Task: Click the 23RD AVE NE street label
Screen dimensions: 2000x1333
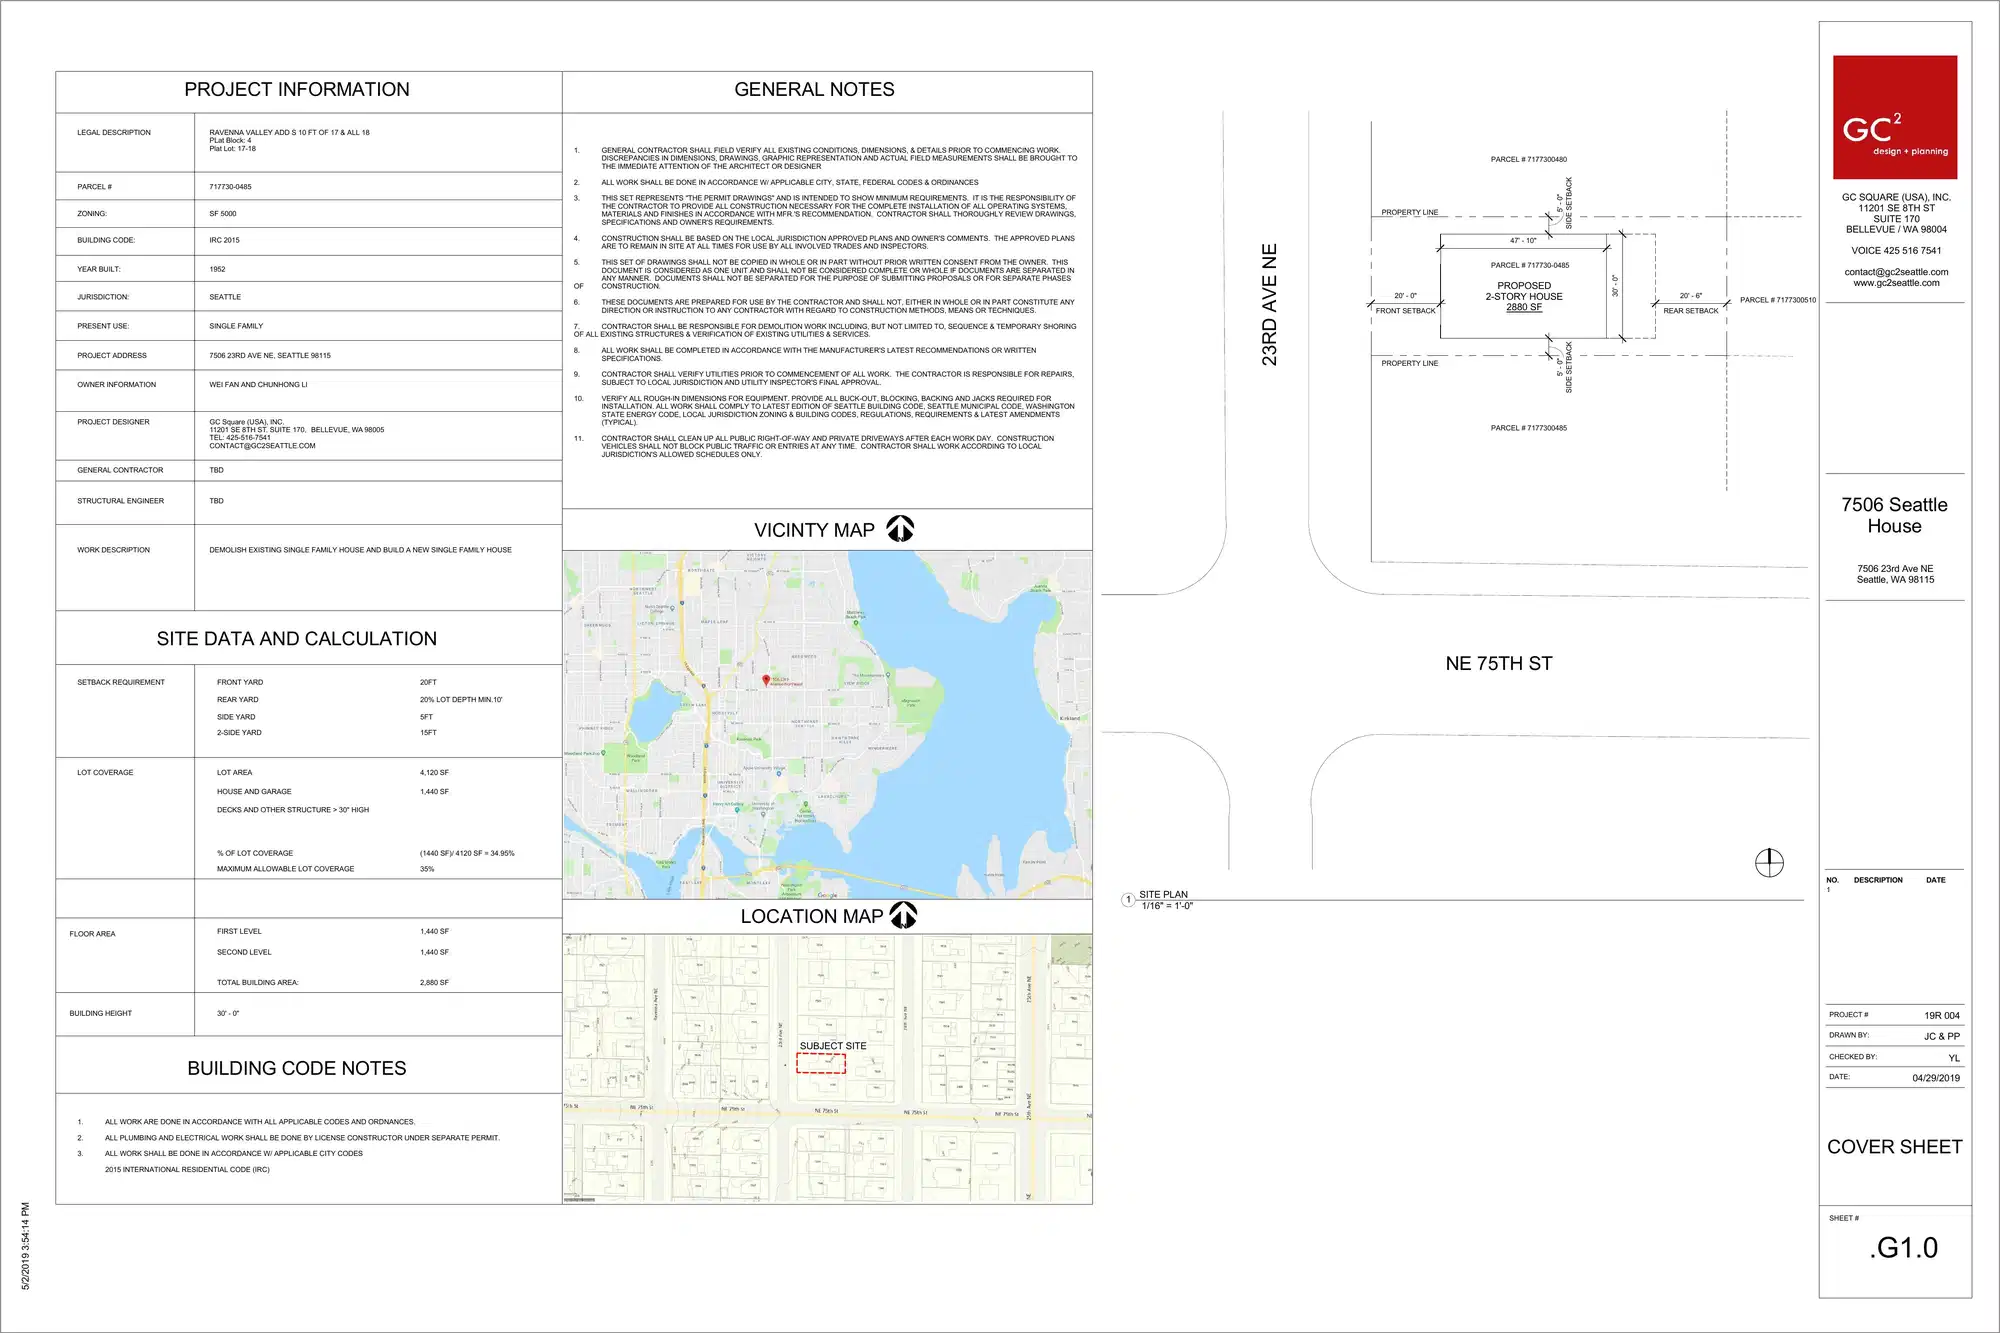Action: (1269, 305)
